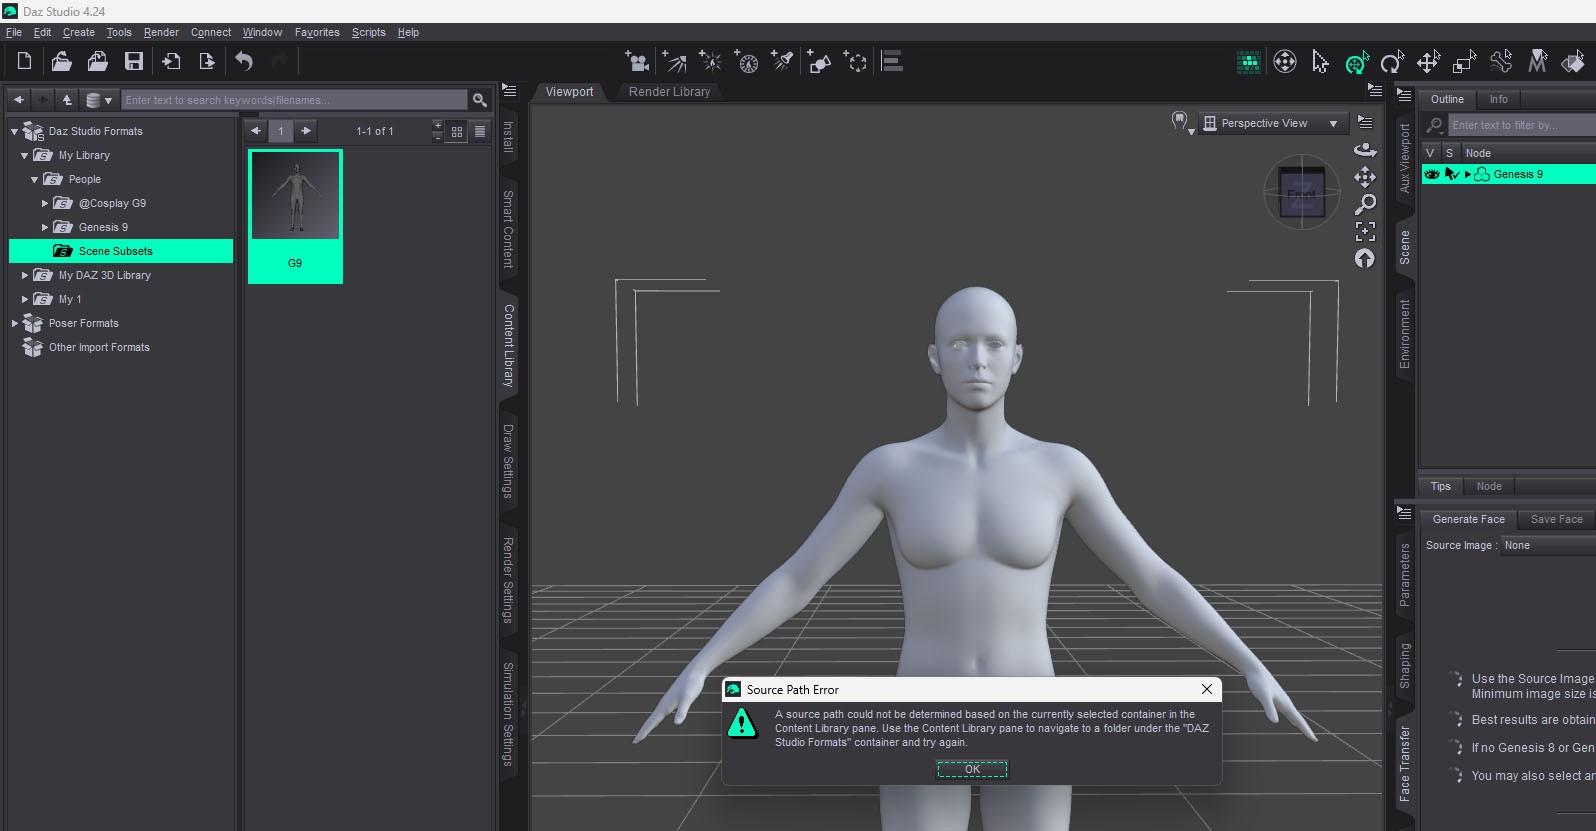
Task: Click the Save Face button
Action: [1557, 519]
